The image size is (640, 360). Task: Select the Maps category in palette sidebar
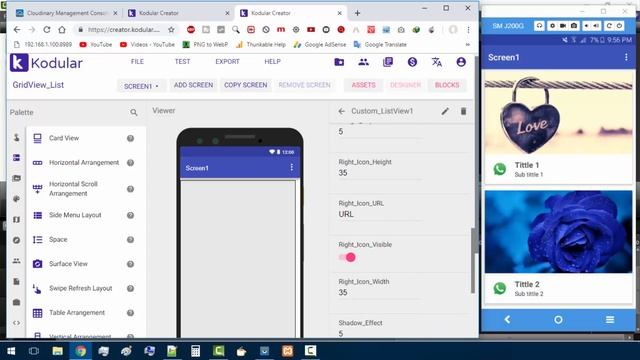pos(16,220)
